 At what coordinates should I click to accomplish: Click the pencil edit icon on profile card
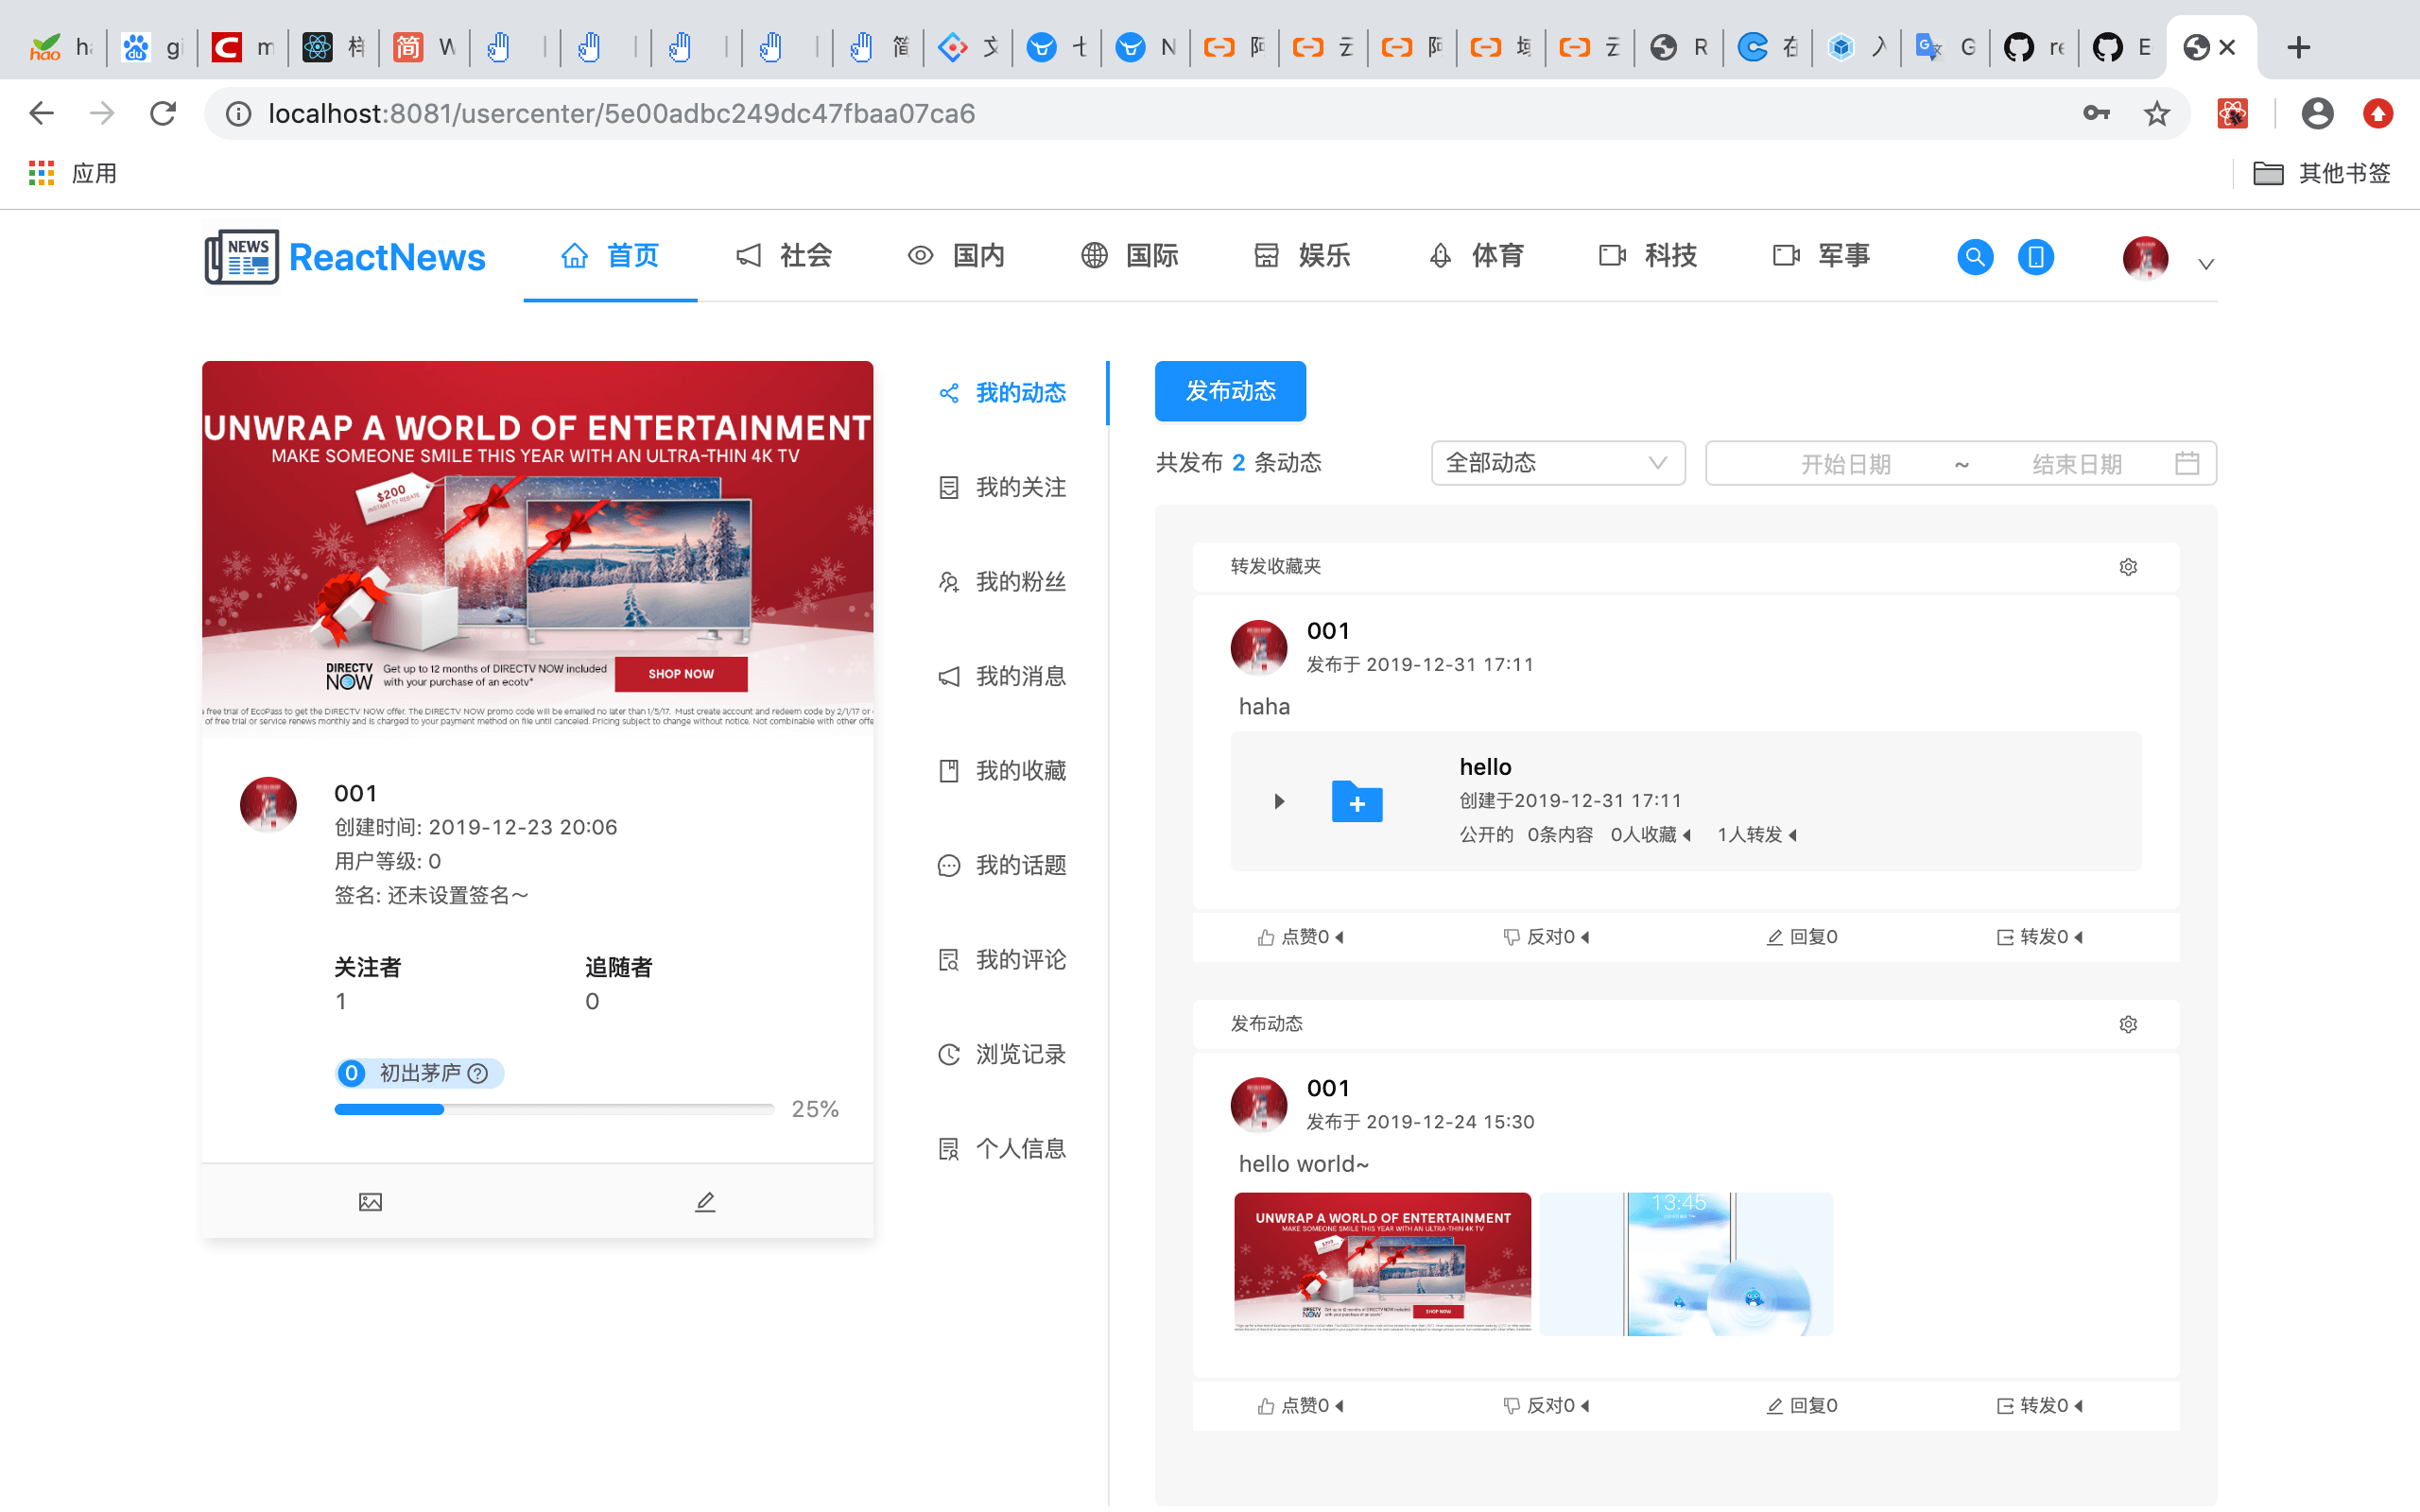click(x=705, y=1202)
